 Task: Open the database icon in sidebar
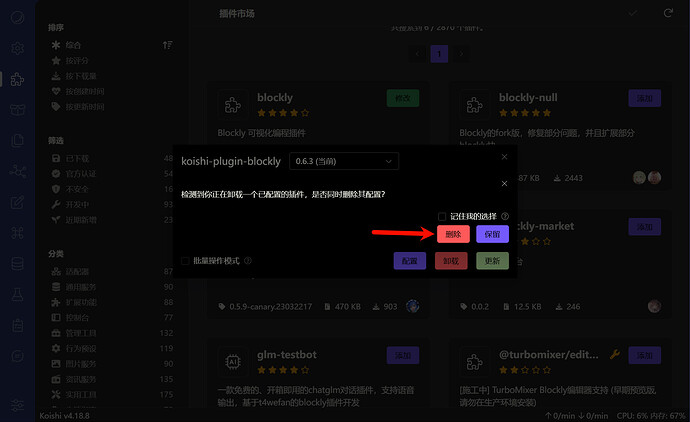point(17,264)
